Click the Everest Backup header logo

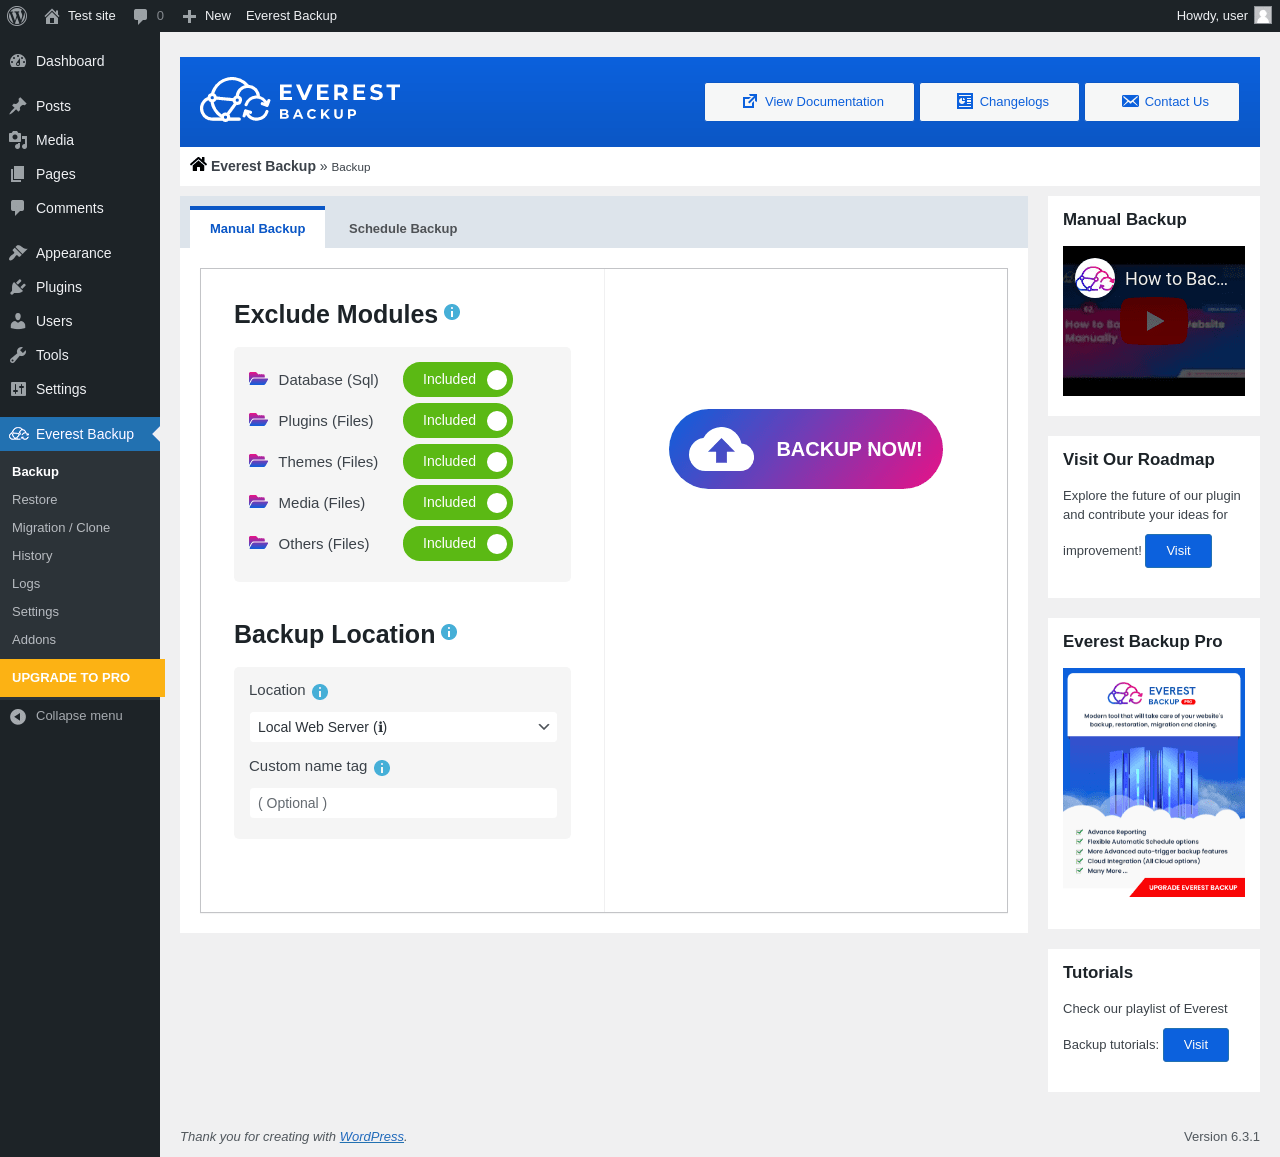click(x=300, y=100)
